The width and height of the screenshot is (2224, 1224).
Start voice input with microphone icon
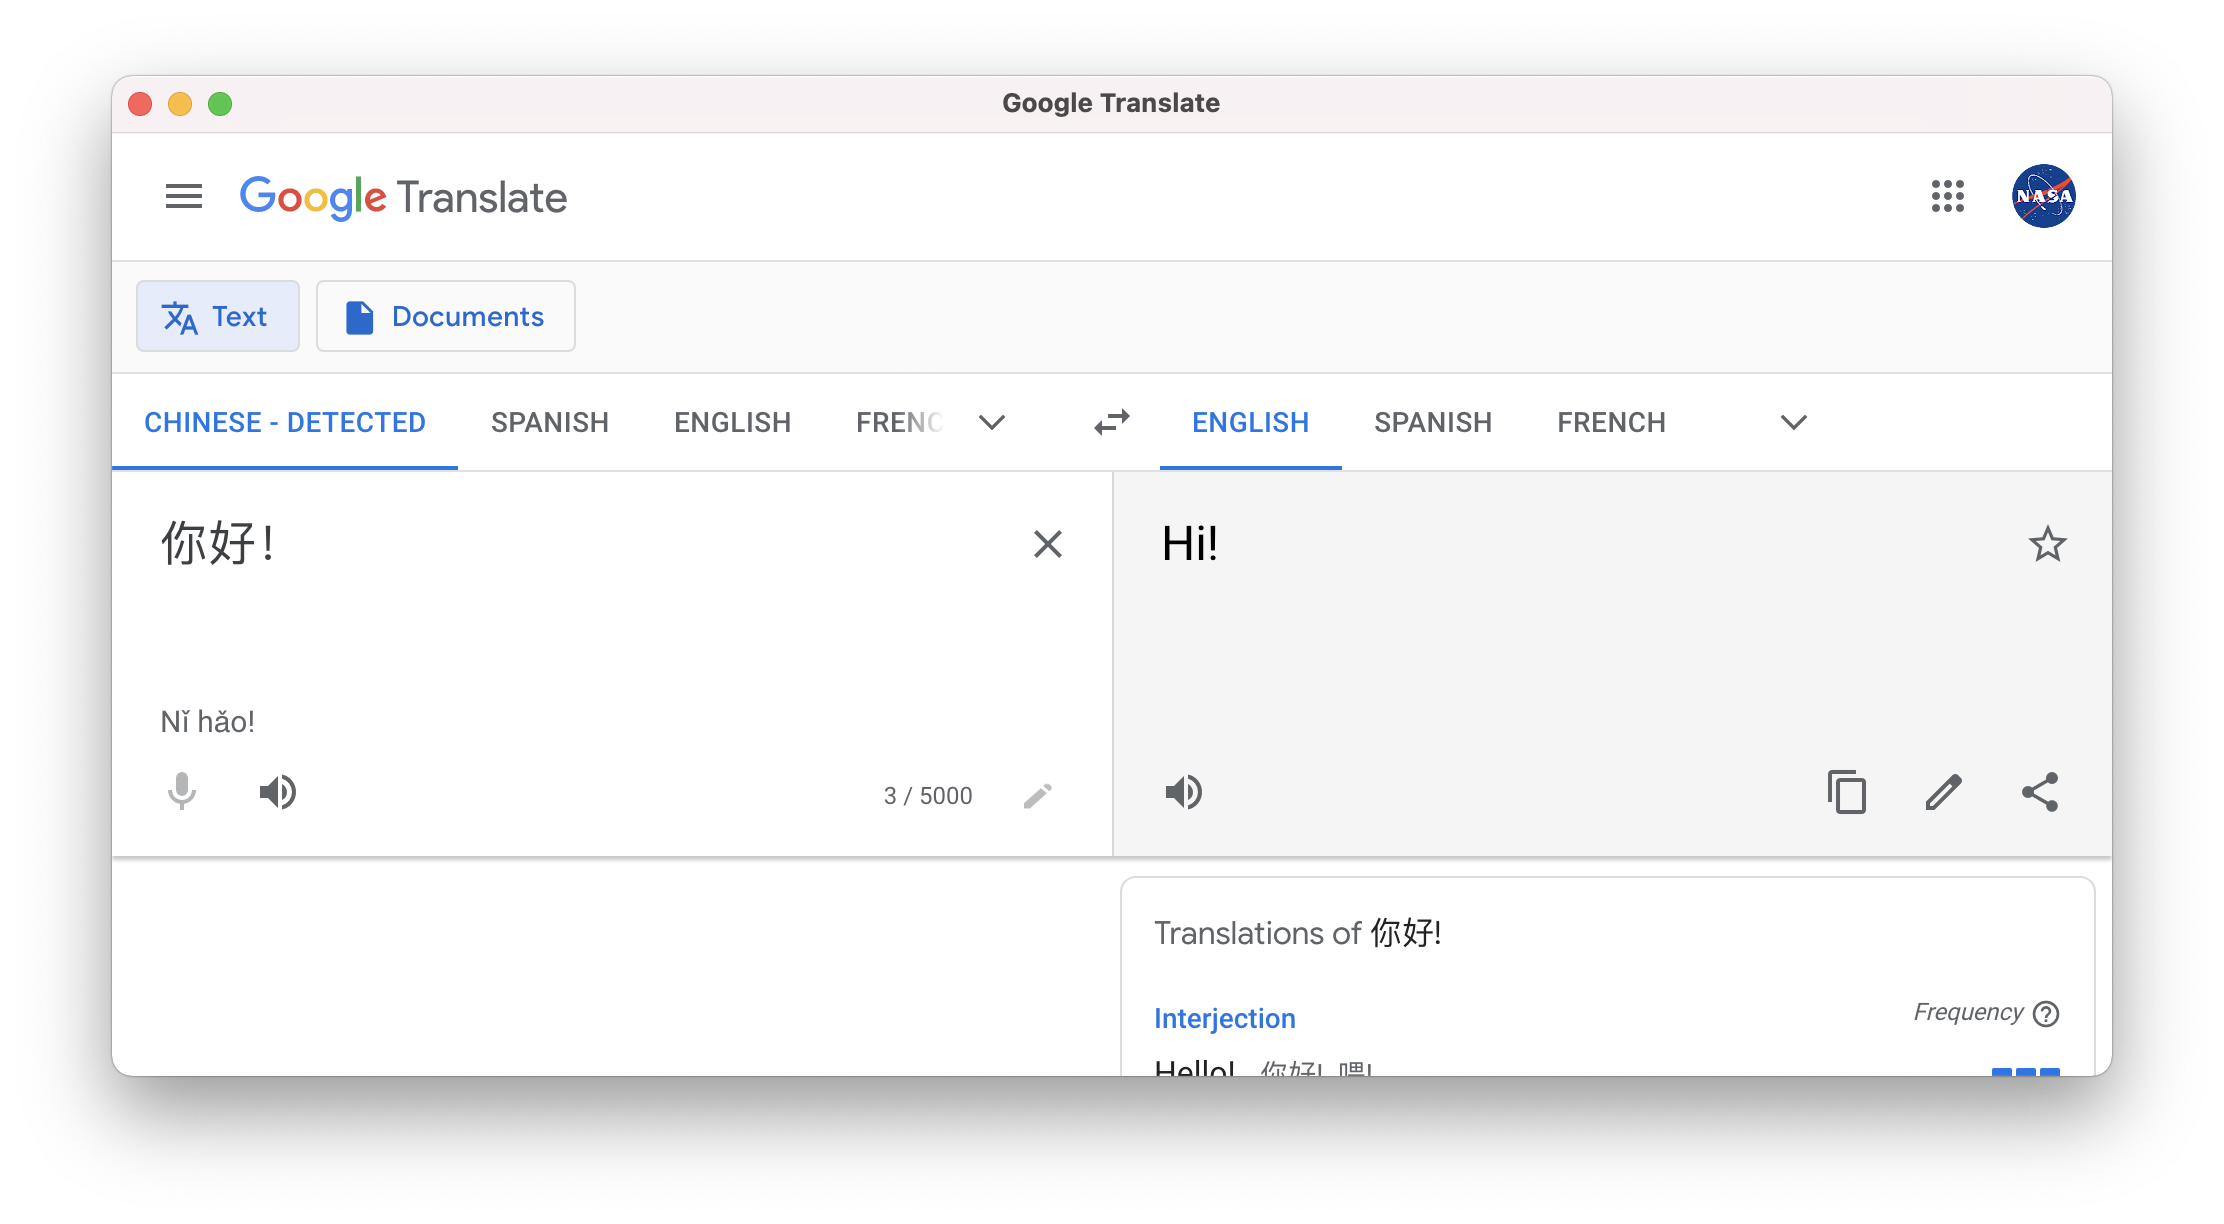click(x=182, y=792)
